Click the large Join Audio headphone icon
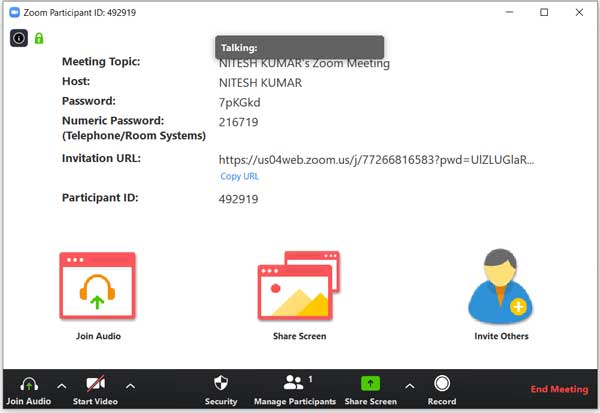Image resolution: width=600 pixels, height=413 pixels. pyautogui.click(x=98, y=286)
